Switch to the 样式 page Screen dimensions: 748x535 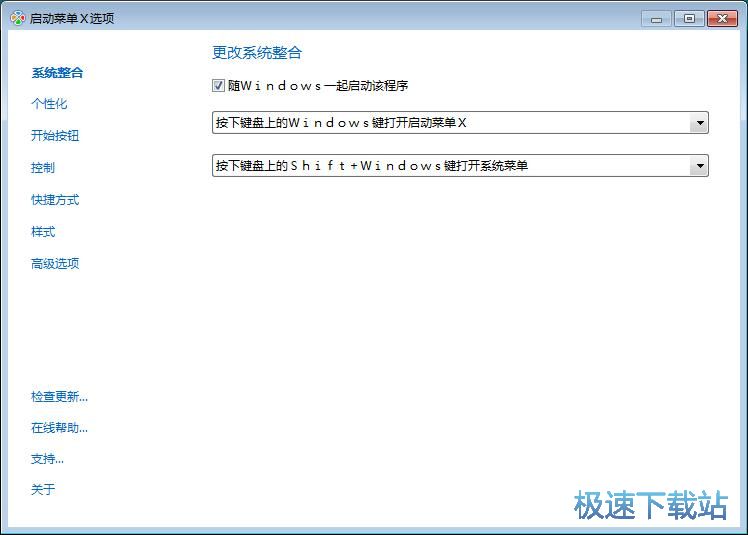[x=43, y=232]
